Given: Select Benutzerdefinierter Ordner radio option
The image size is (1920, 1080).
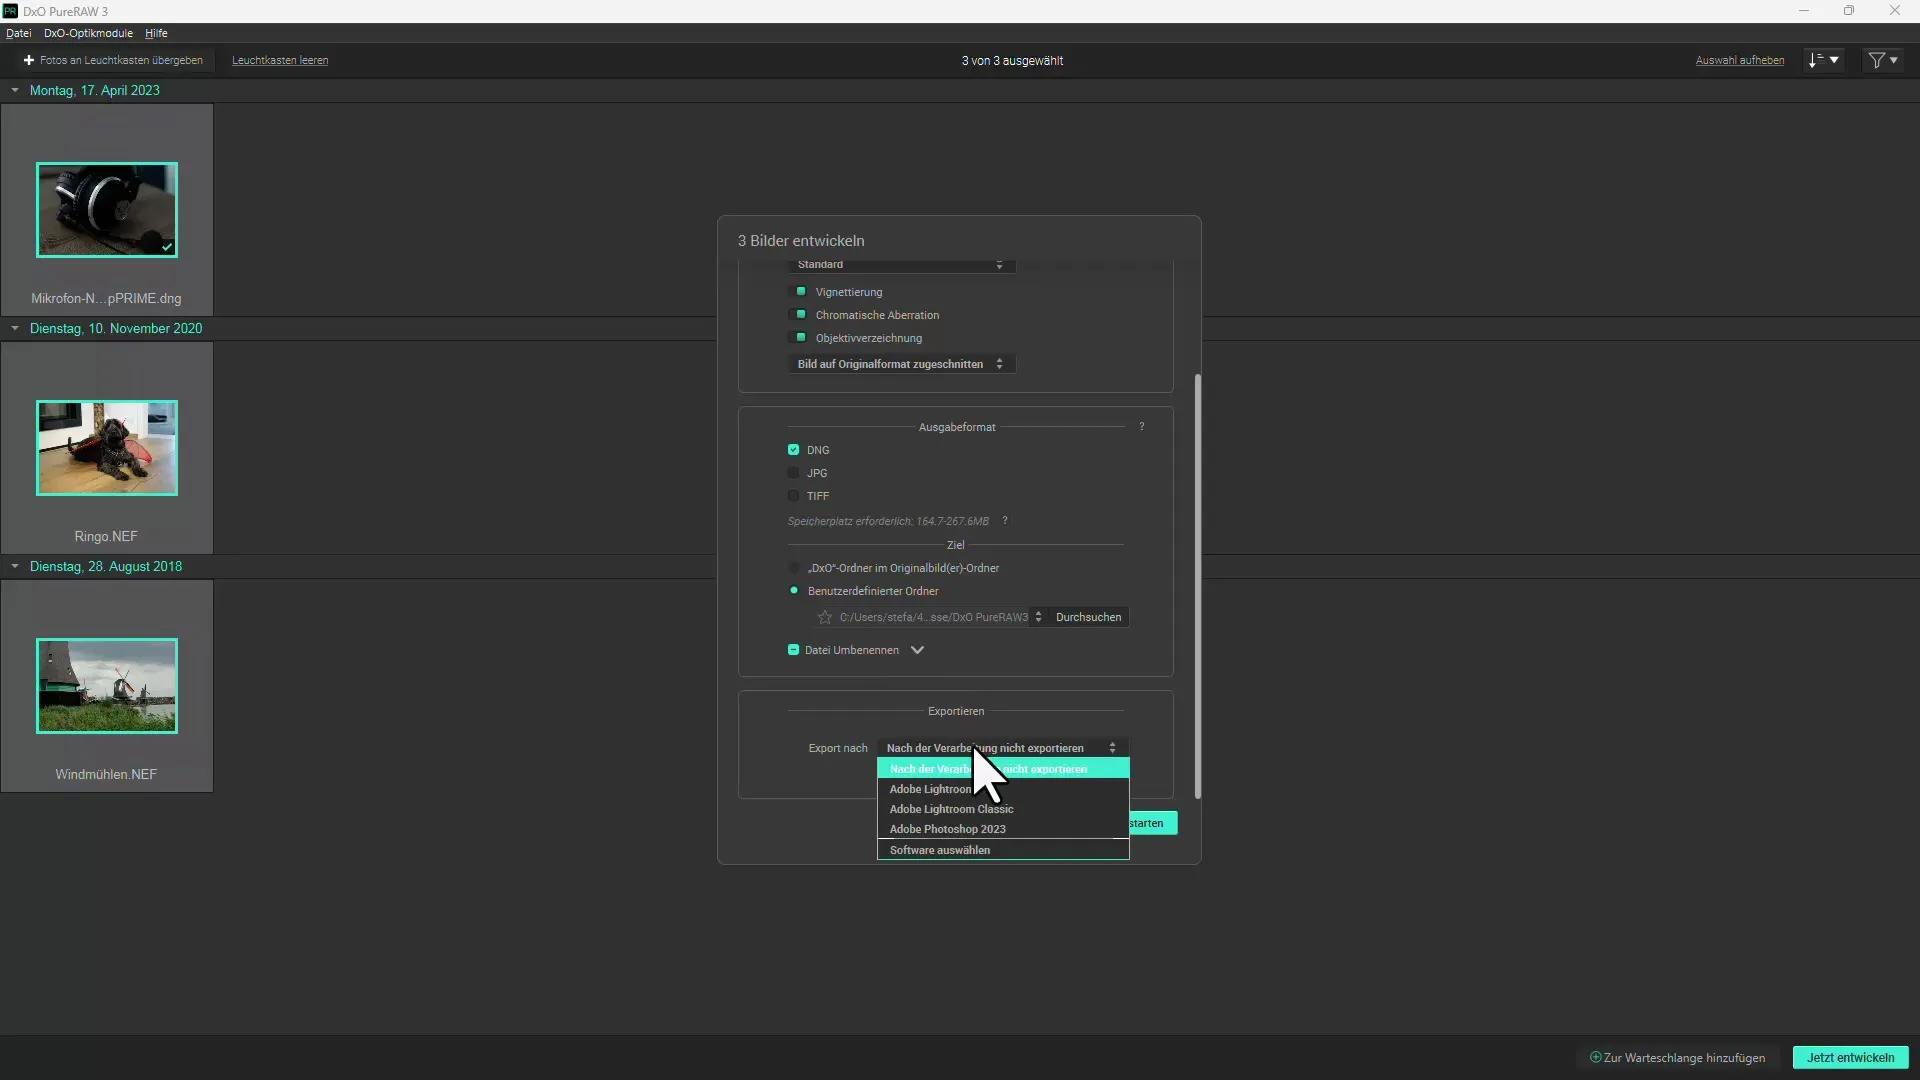Looking at the screenshot, I should pos(794,591).
